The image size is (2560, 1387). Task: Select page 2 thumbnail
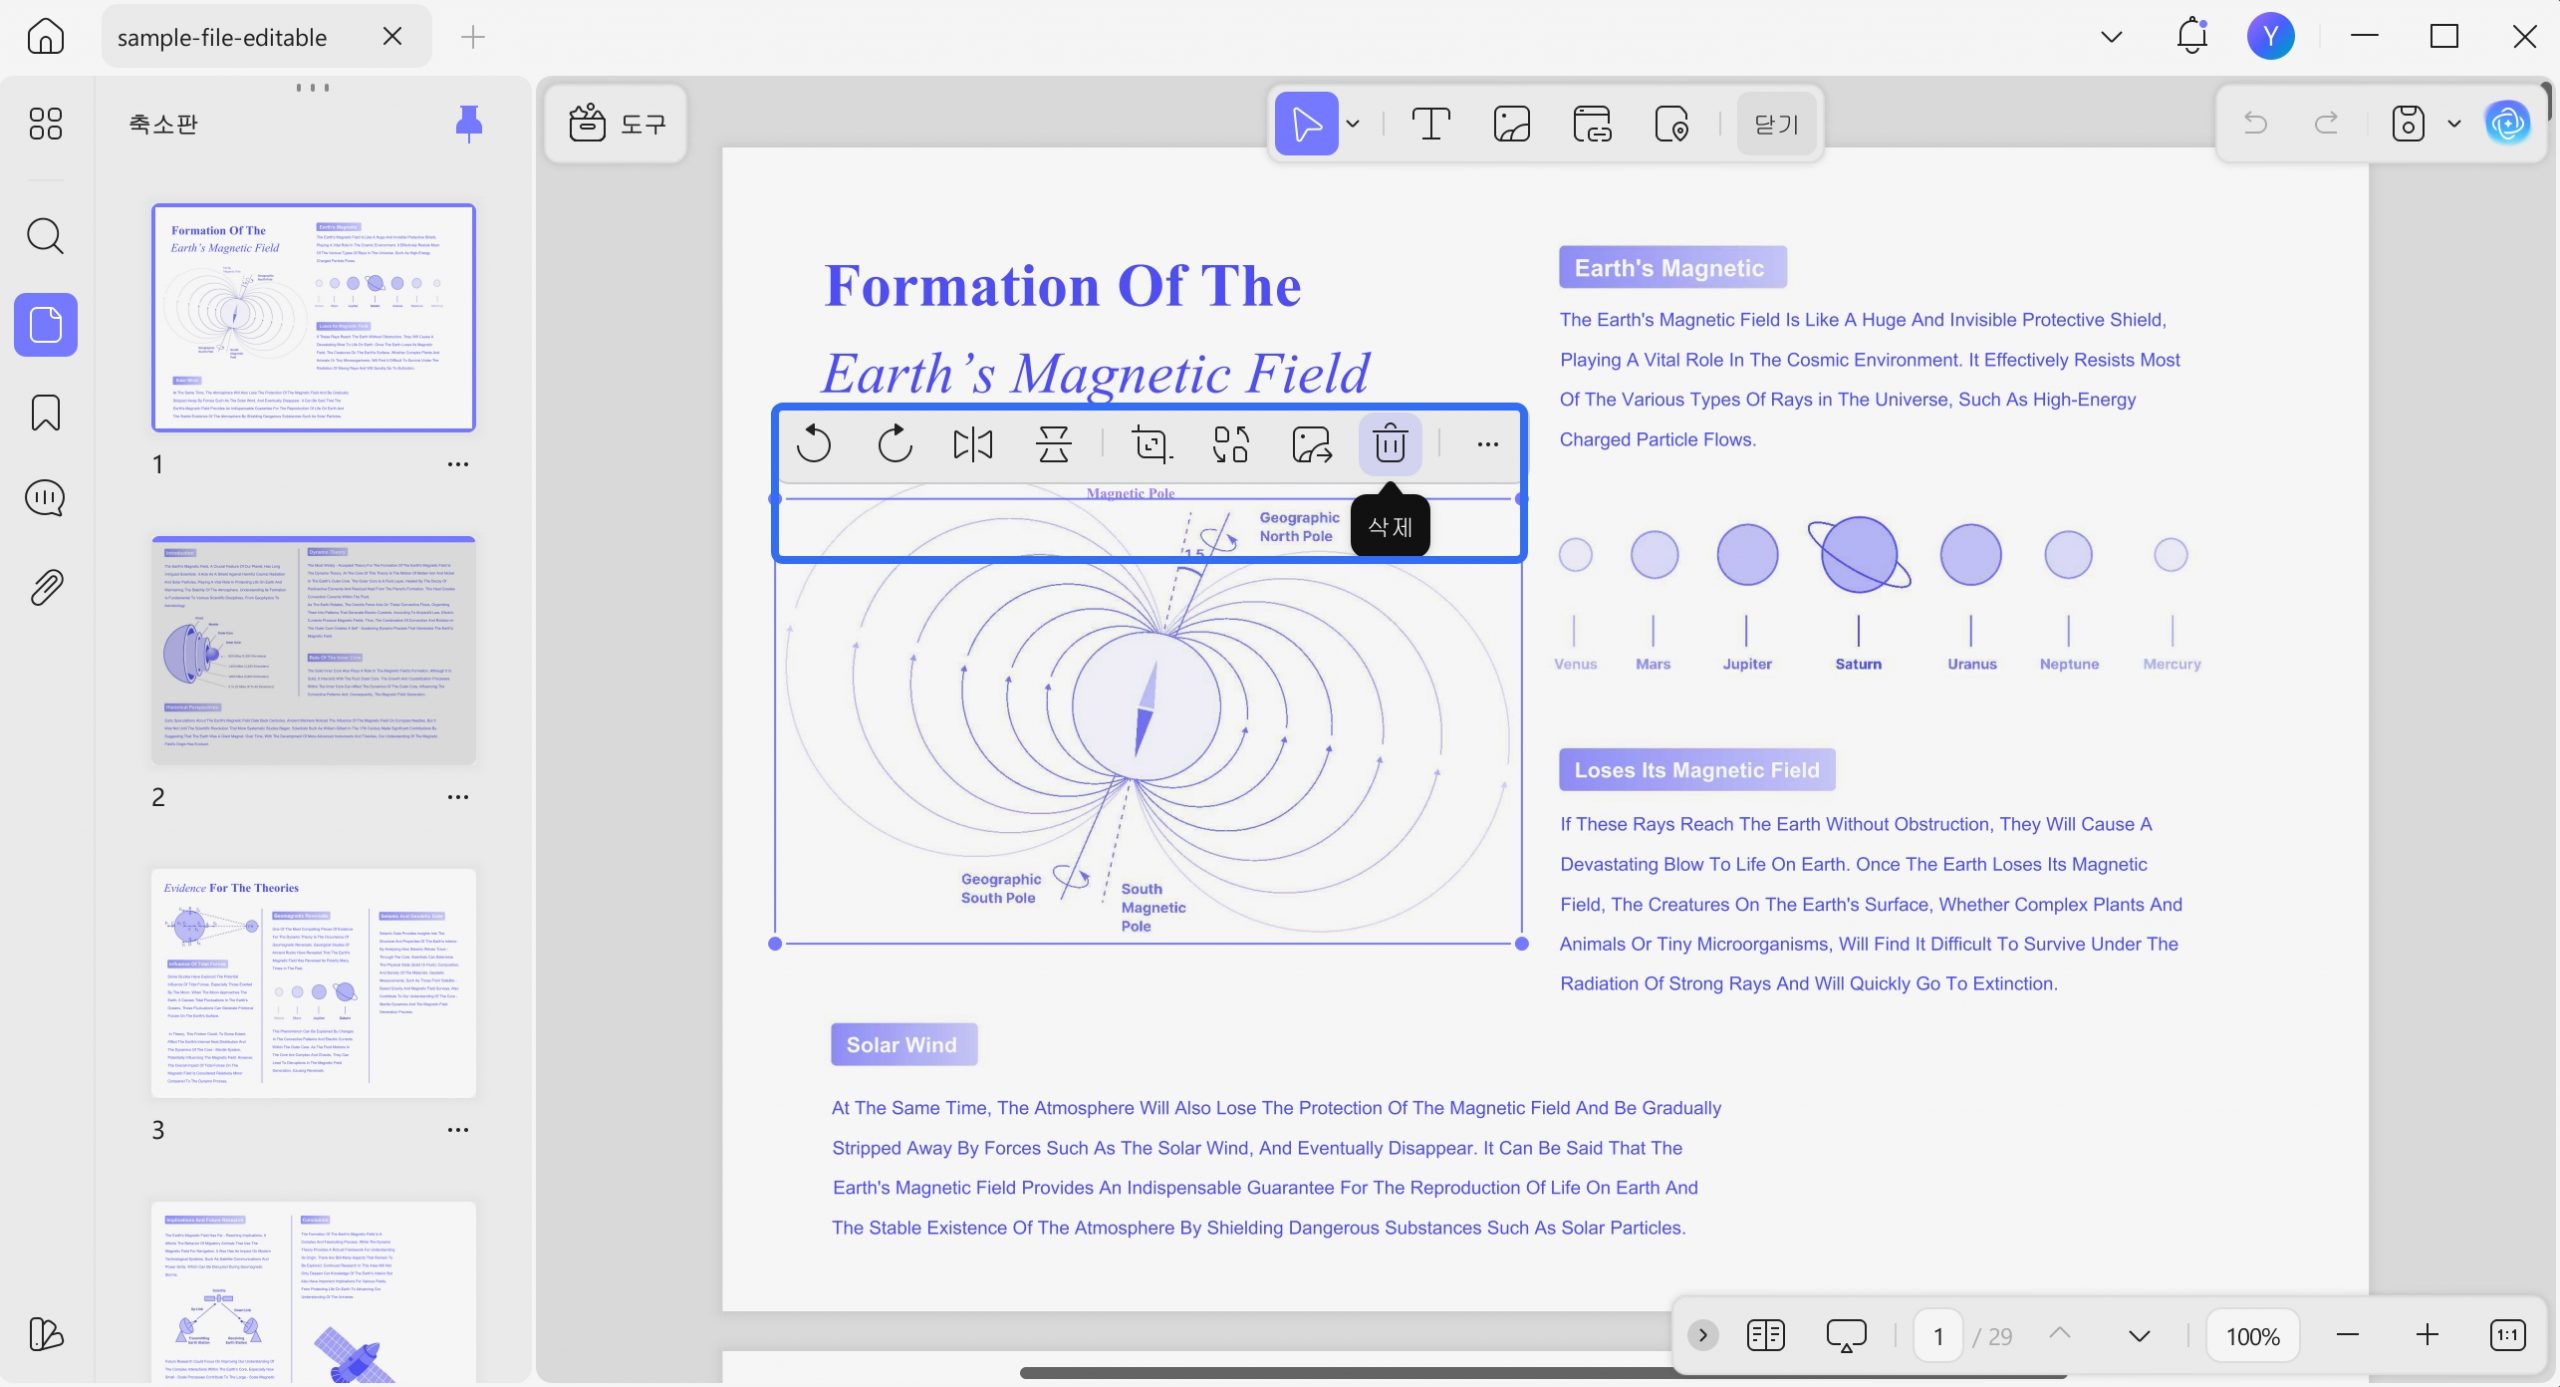point(313,651)
